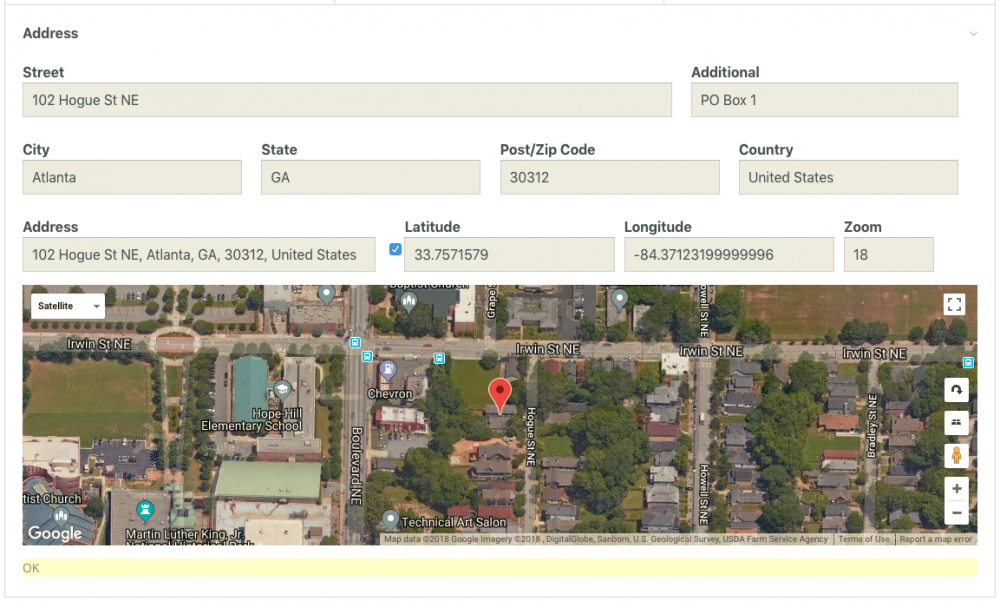
Task: Click the Chevron gas station marker
Action: point(388,371)
